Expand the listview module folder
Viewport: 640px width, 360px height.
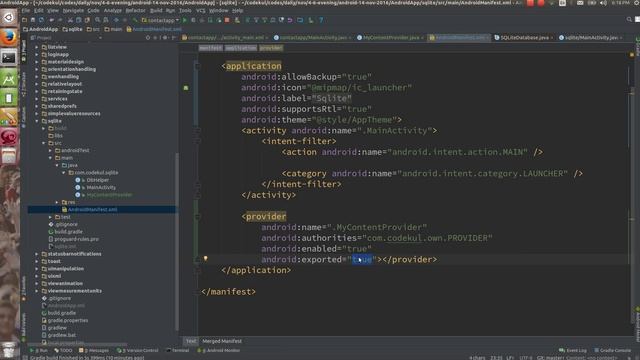[36, 47]
